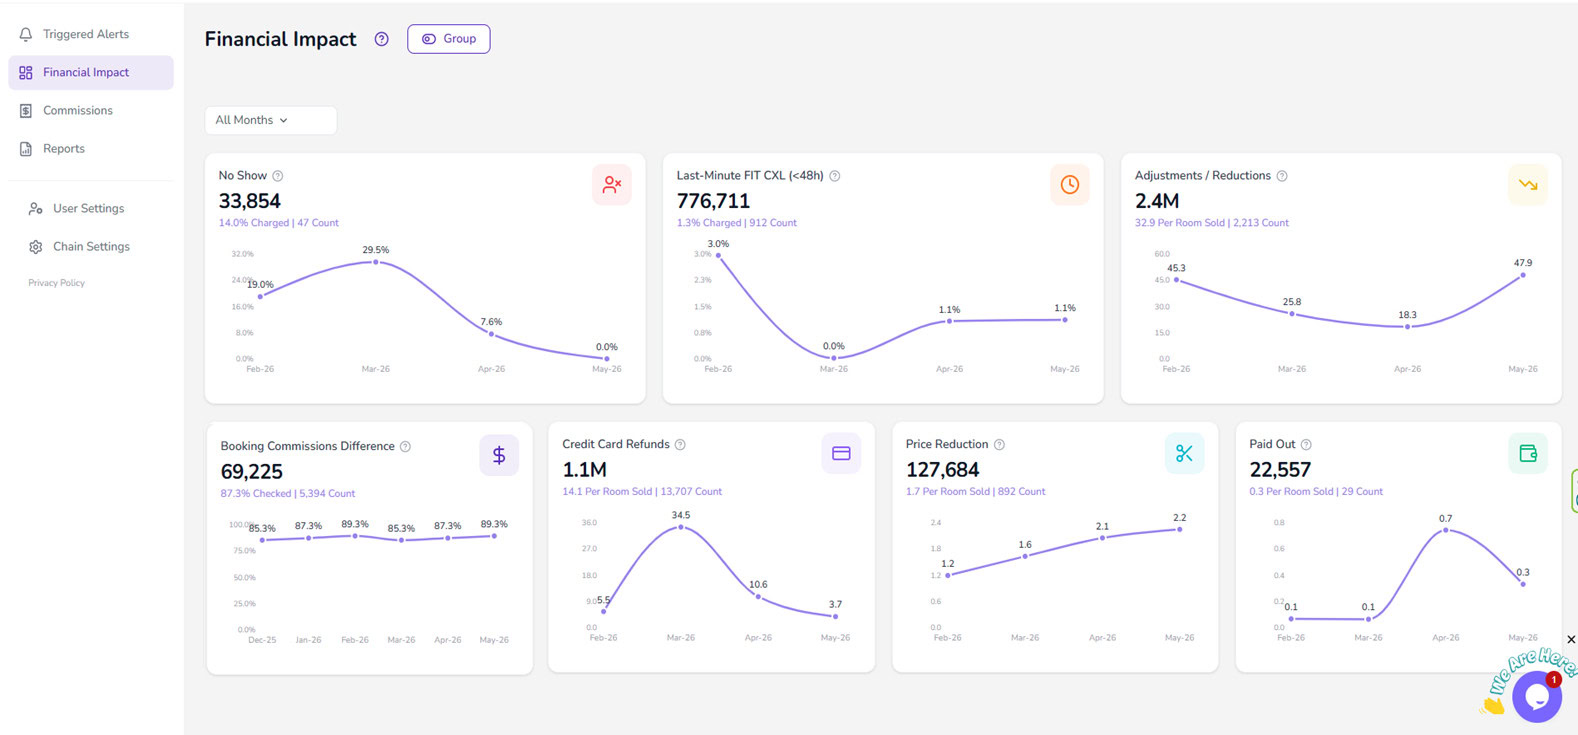Click the 1.6 point on Price Reduction chart

click(x=1025, y=556)
